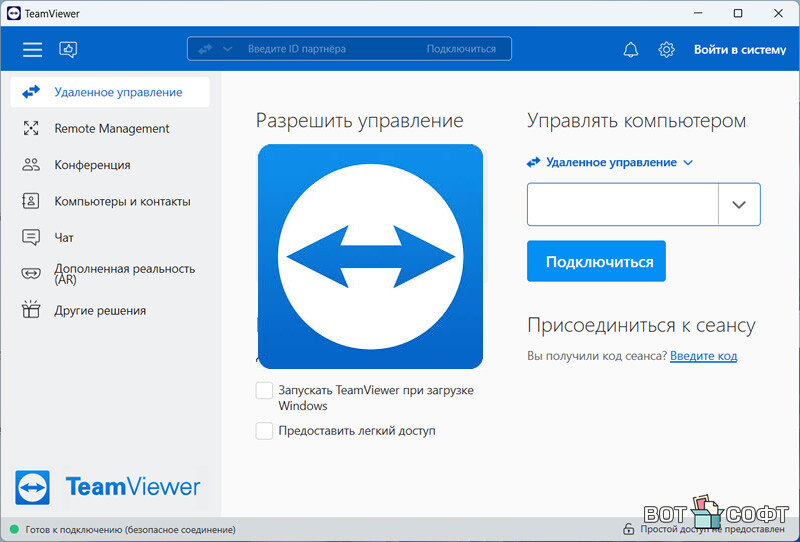800x542 pixels.
Task: Select Удаленное управление in sidebar
Action: (110, 92)
